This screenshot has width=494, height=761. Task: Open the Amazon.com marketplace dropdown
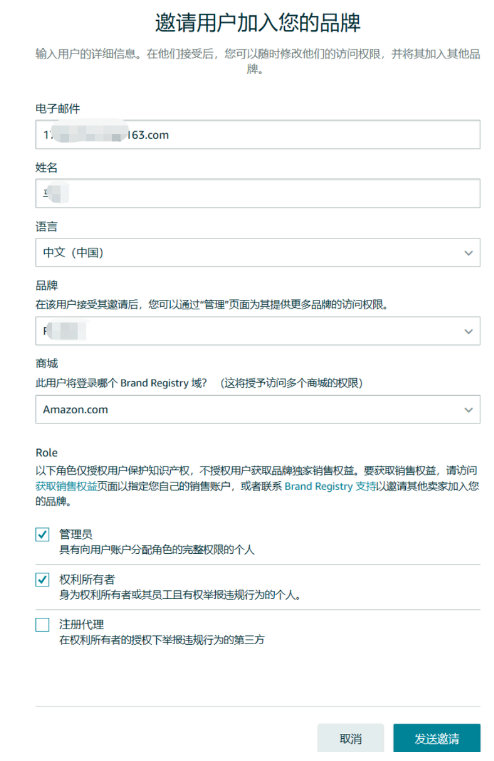(x=258, y=410)
